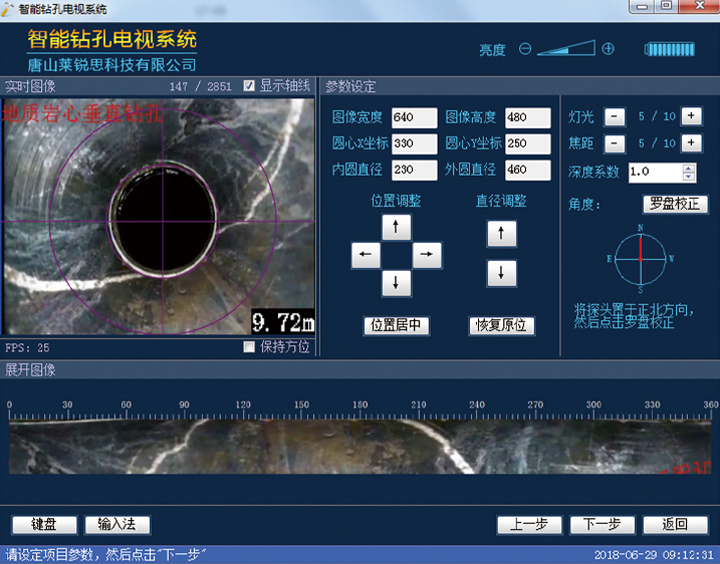The height and width of the screenshot is (564, 720).
Task: Click the position adjust down arrow
Action: tap(397, 283)
